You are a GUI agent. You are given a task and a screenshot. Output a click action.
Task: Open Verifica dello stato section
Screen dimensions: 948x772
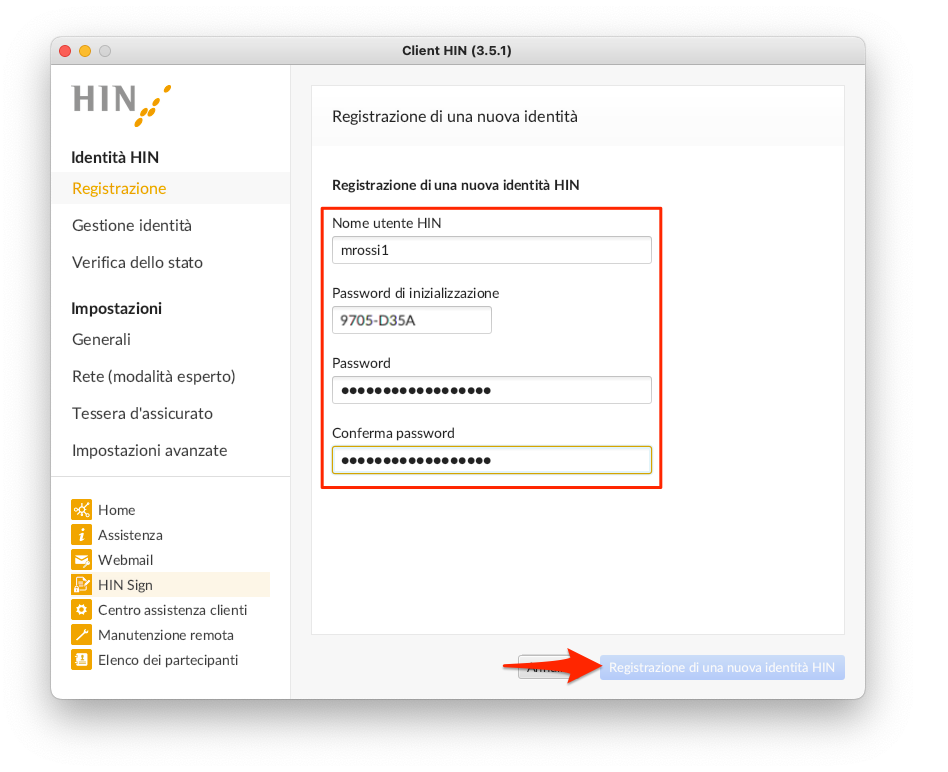[137, 262]
